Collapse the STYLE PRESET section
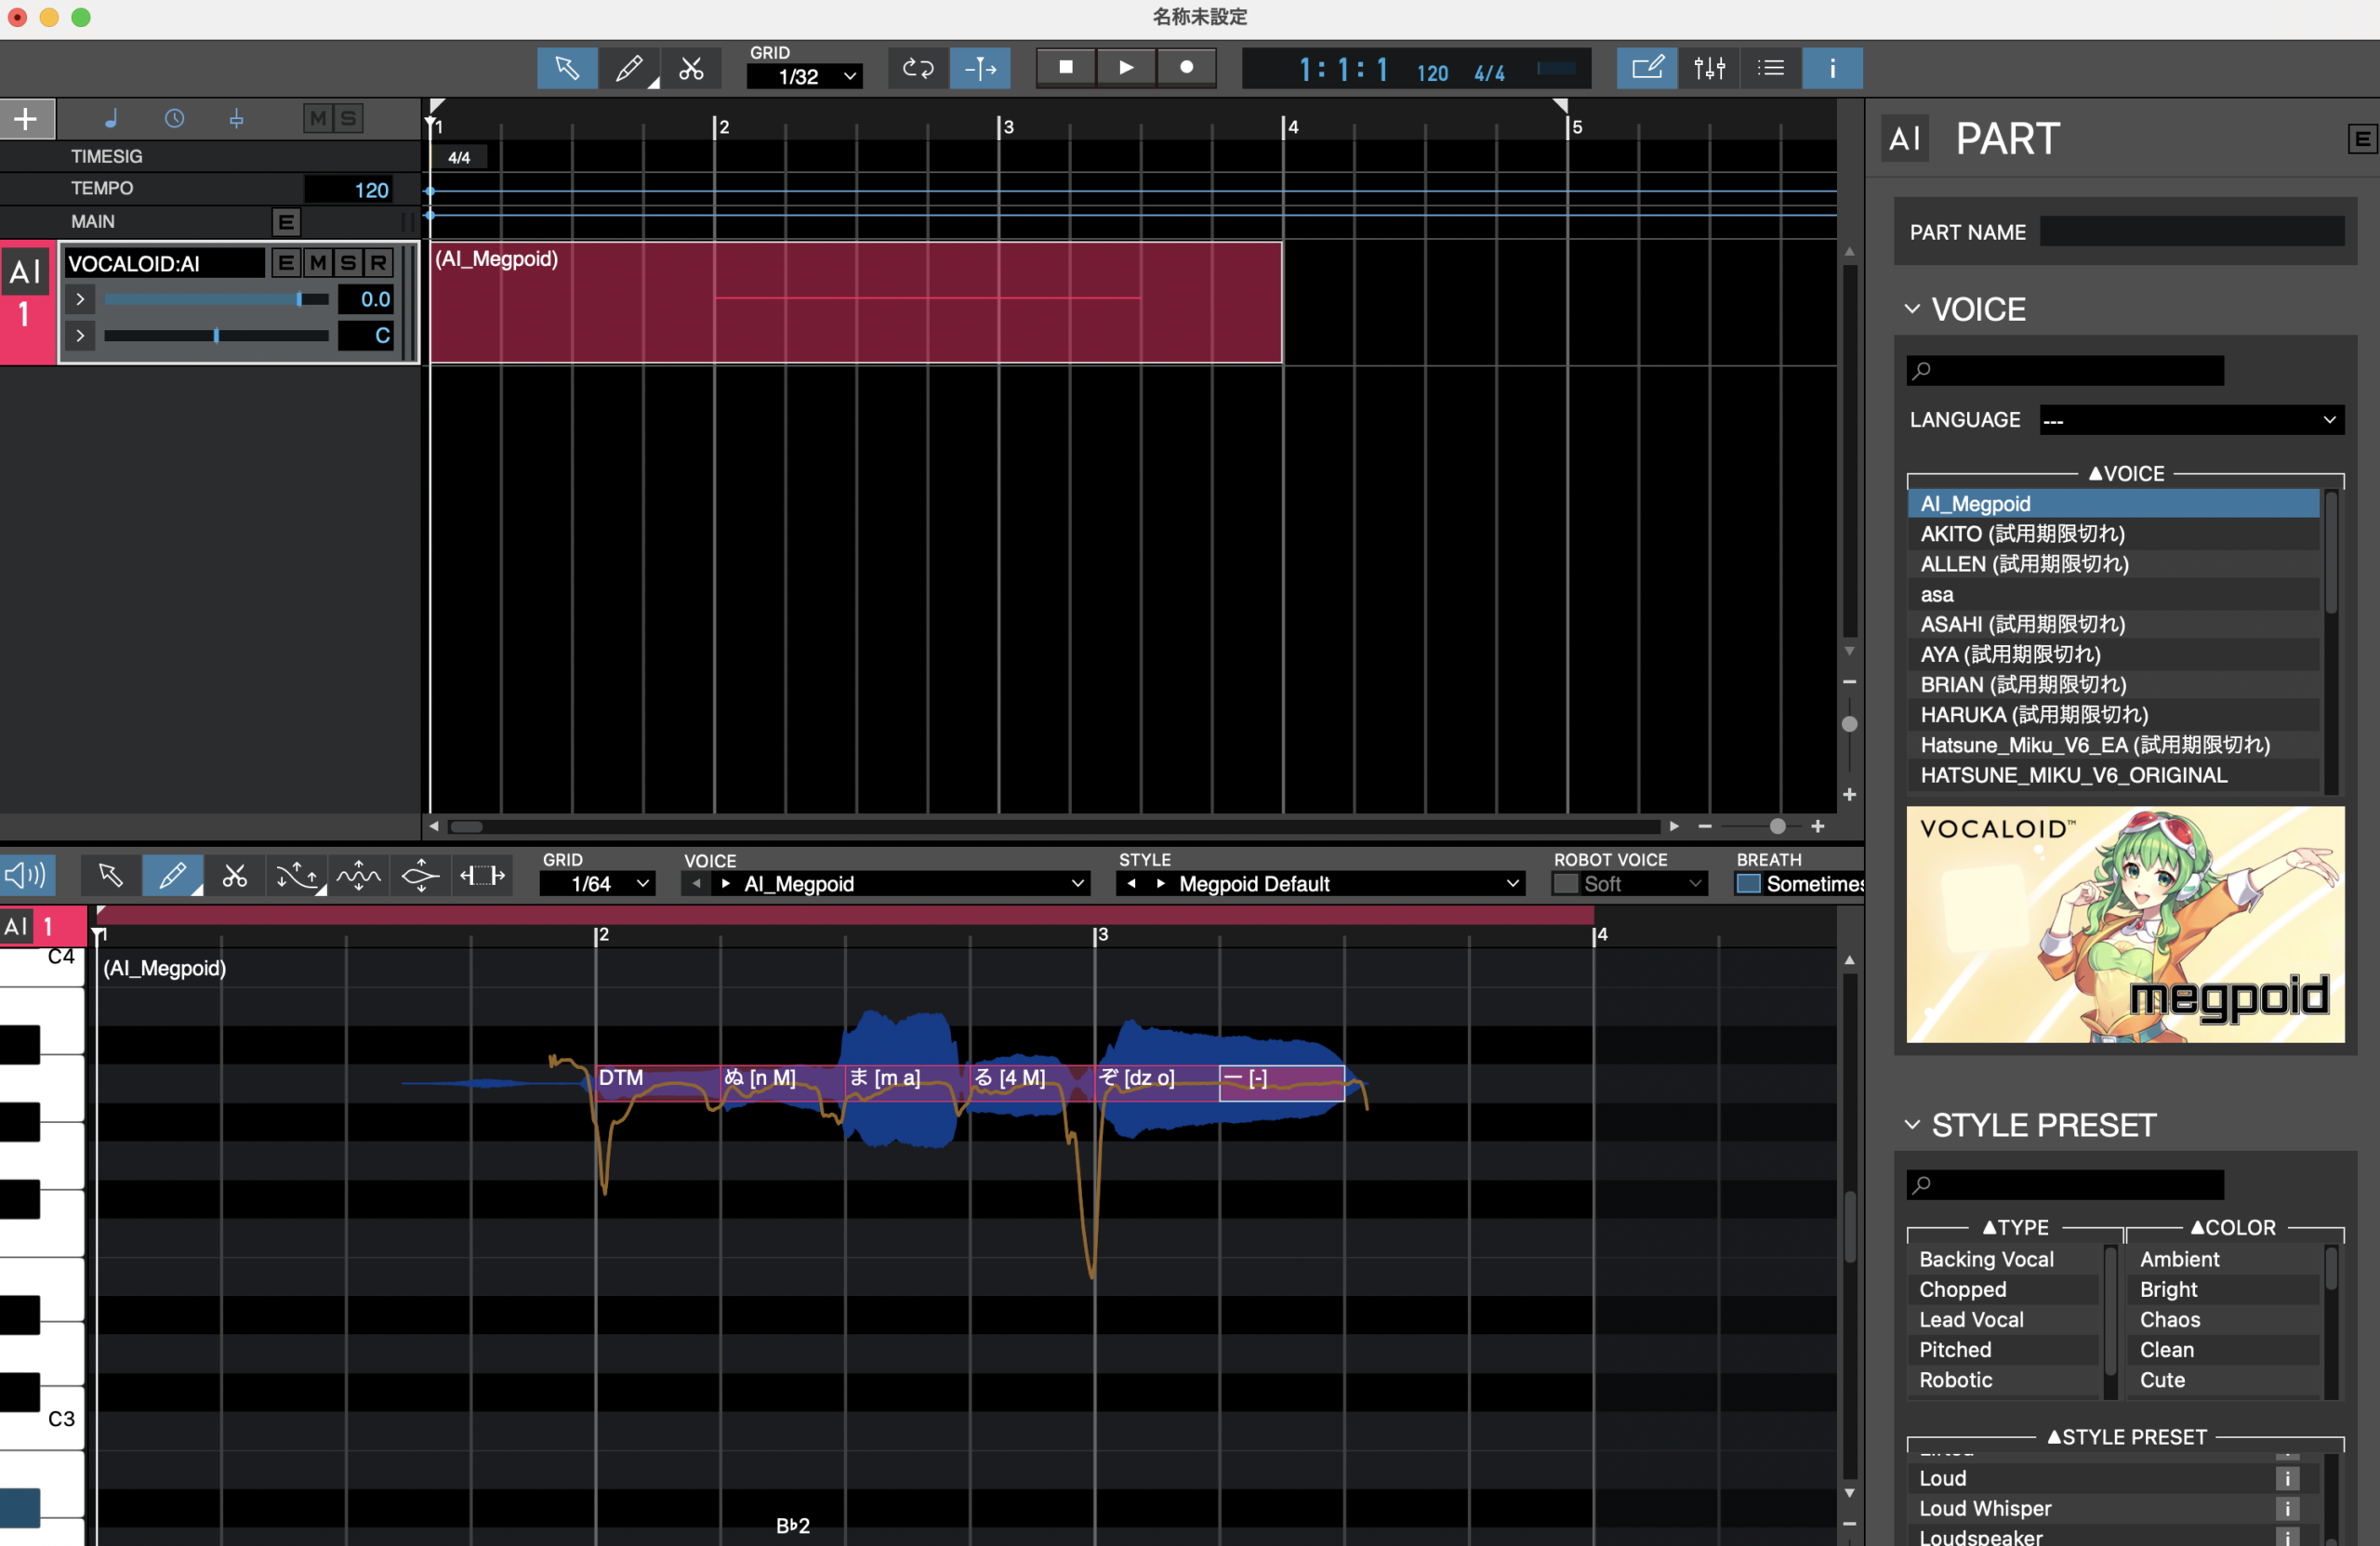The width and height of the screenshot is (2380, 1546). [x=1912, y=1125]
